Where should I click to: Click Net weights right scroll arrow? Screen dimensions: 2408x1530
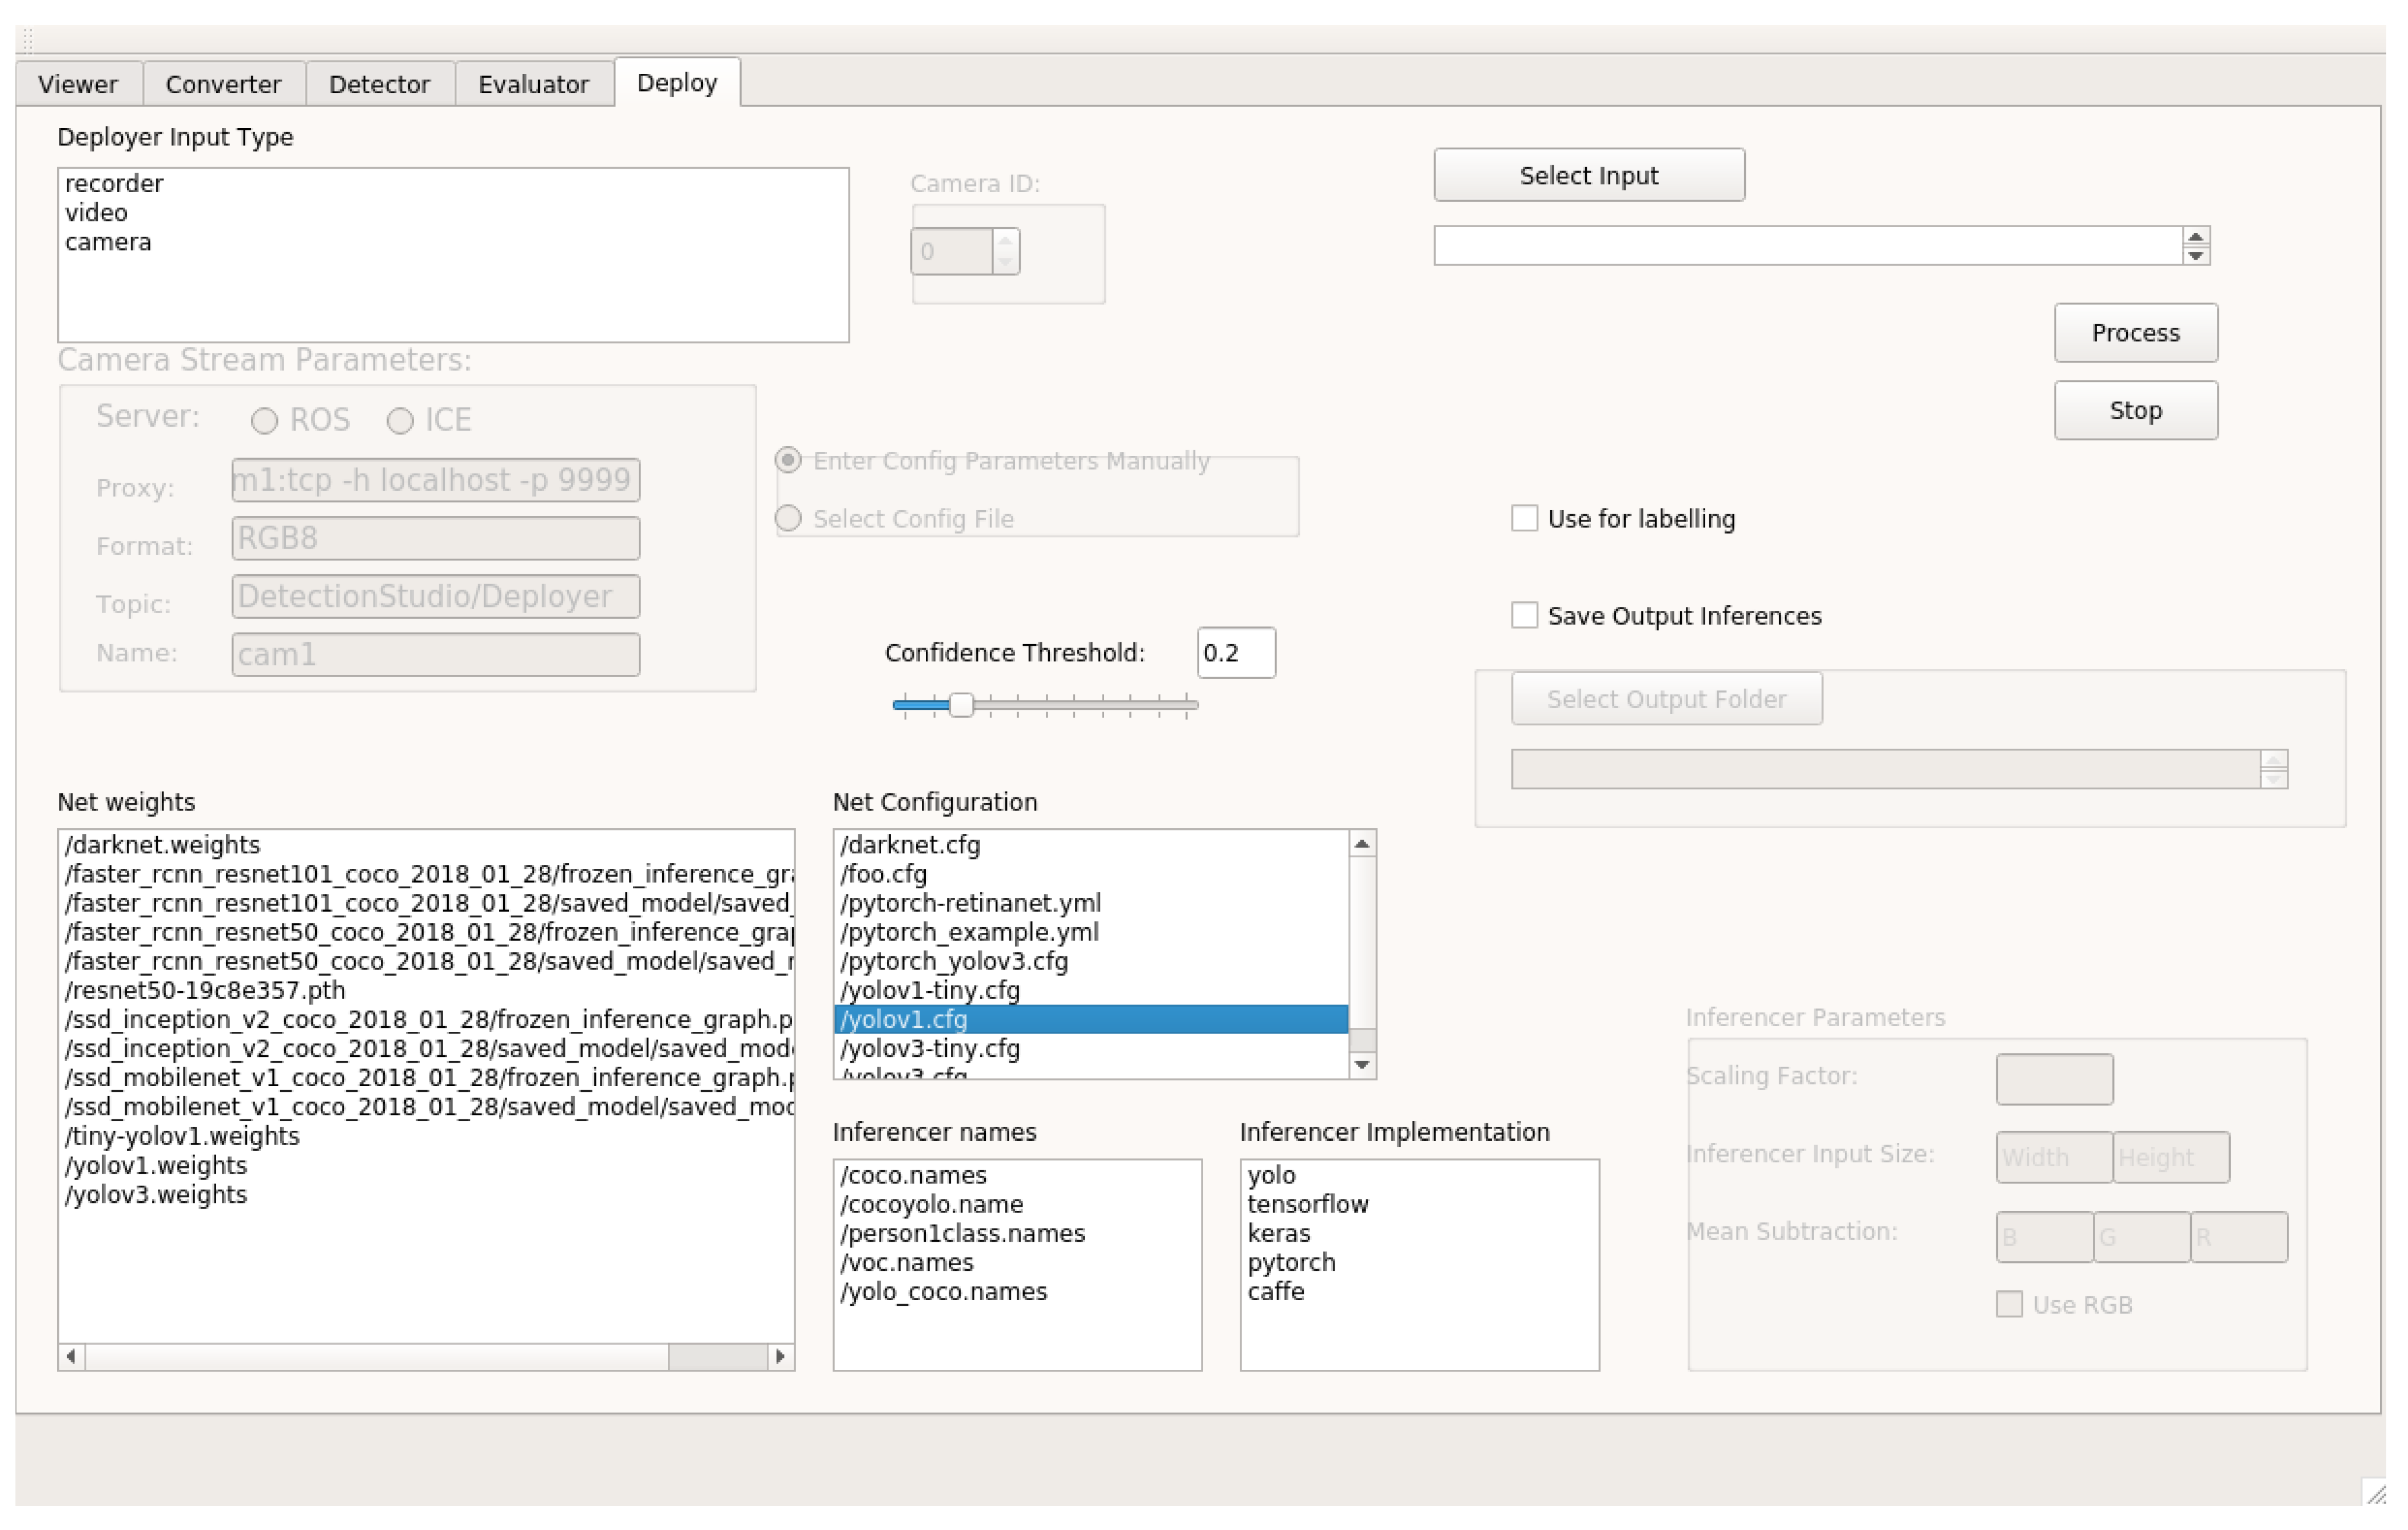pyautogui.click(x=781, y=1356)
